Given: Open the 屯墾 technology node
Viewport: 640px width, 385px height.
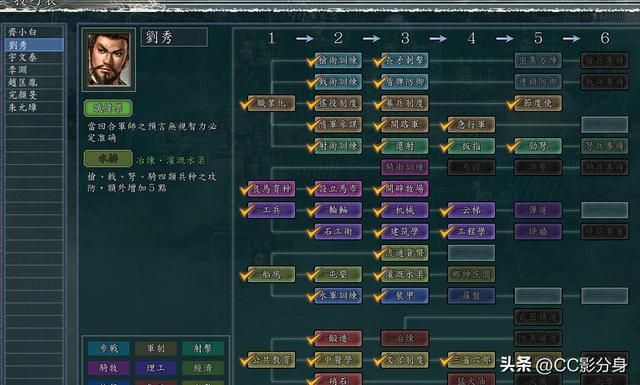Looking at the screenshot, I should 338,274.
